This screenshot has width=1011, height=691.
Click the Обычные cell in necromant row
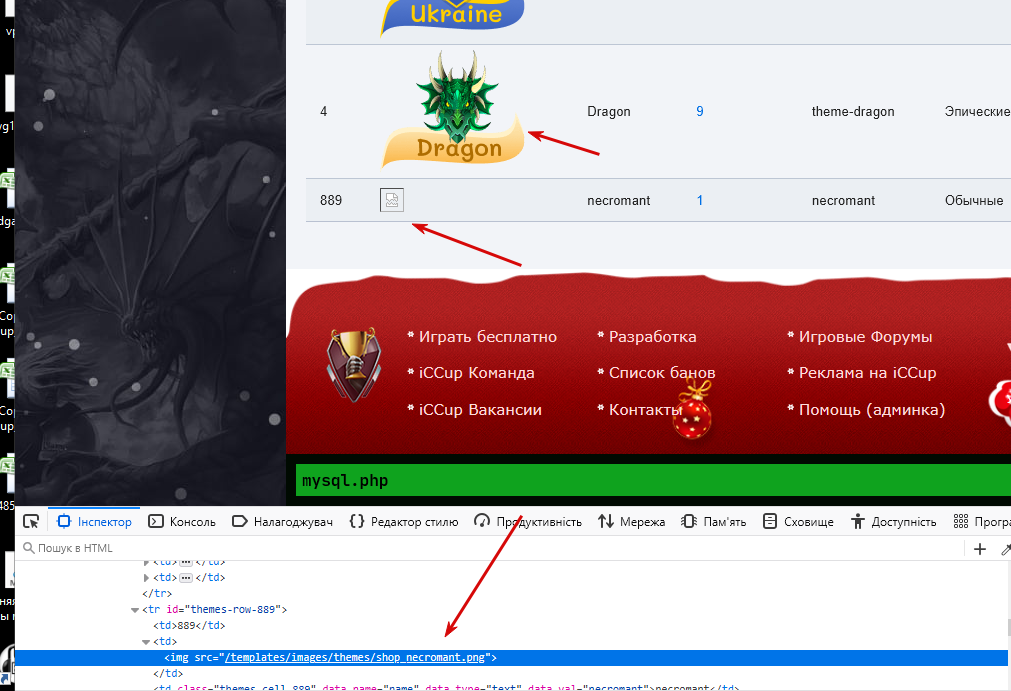[x=974, y=200]
